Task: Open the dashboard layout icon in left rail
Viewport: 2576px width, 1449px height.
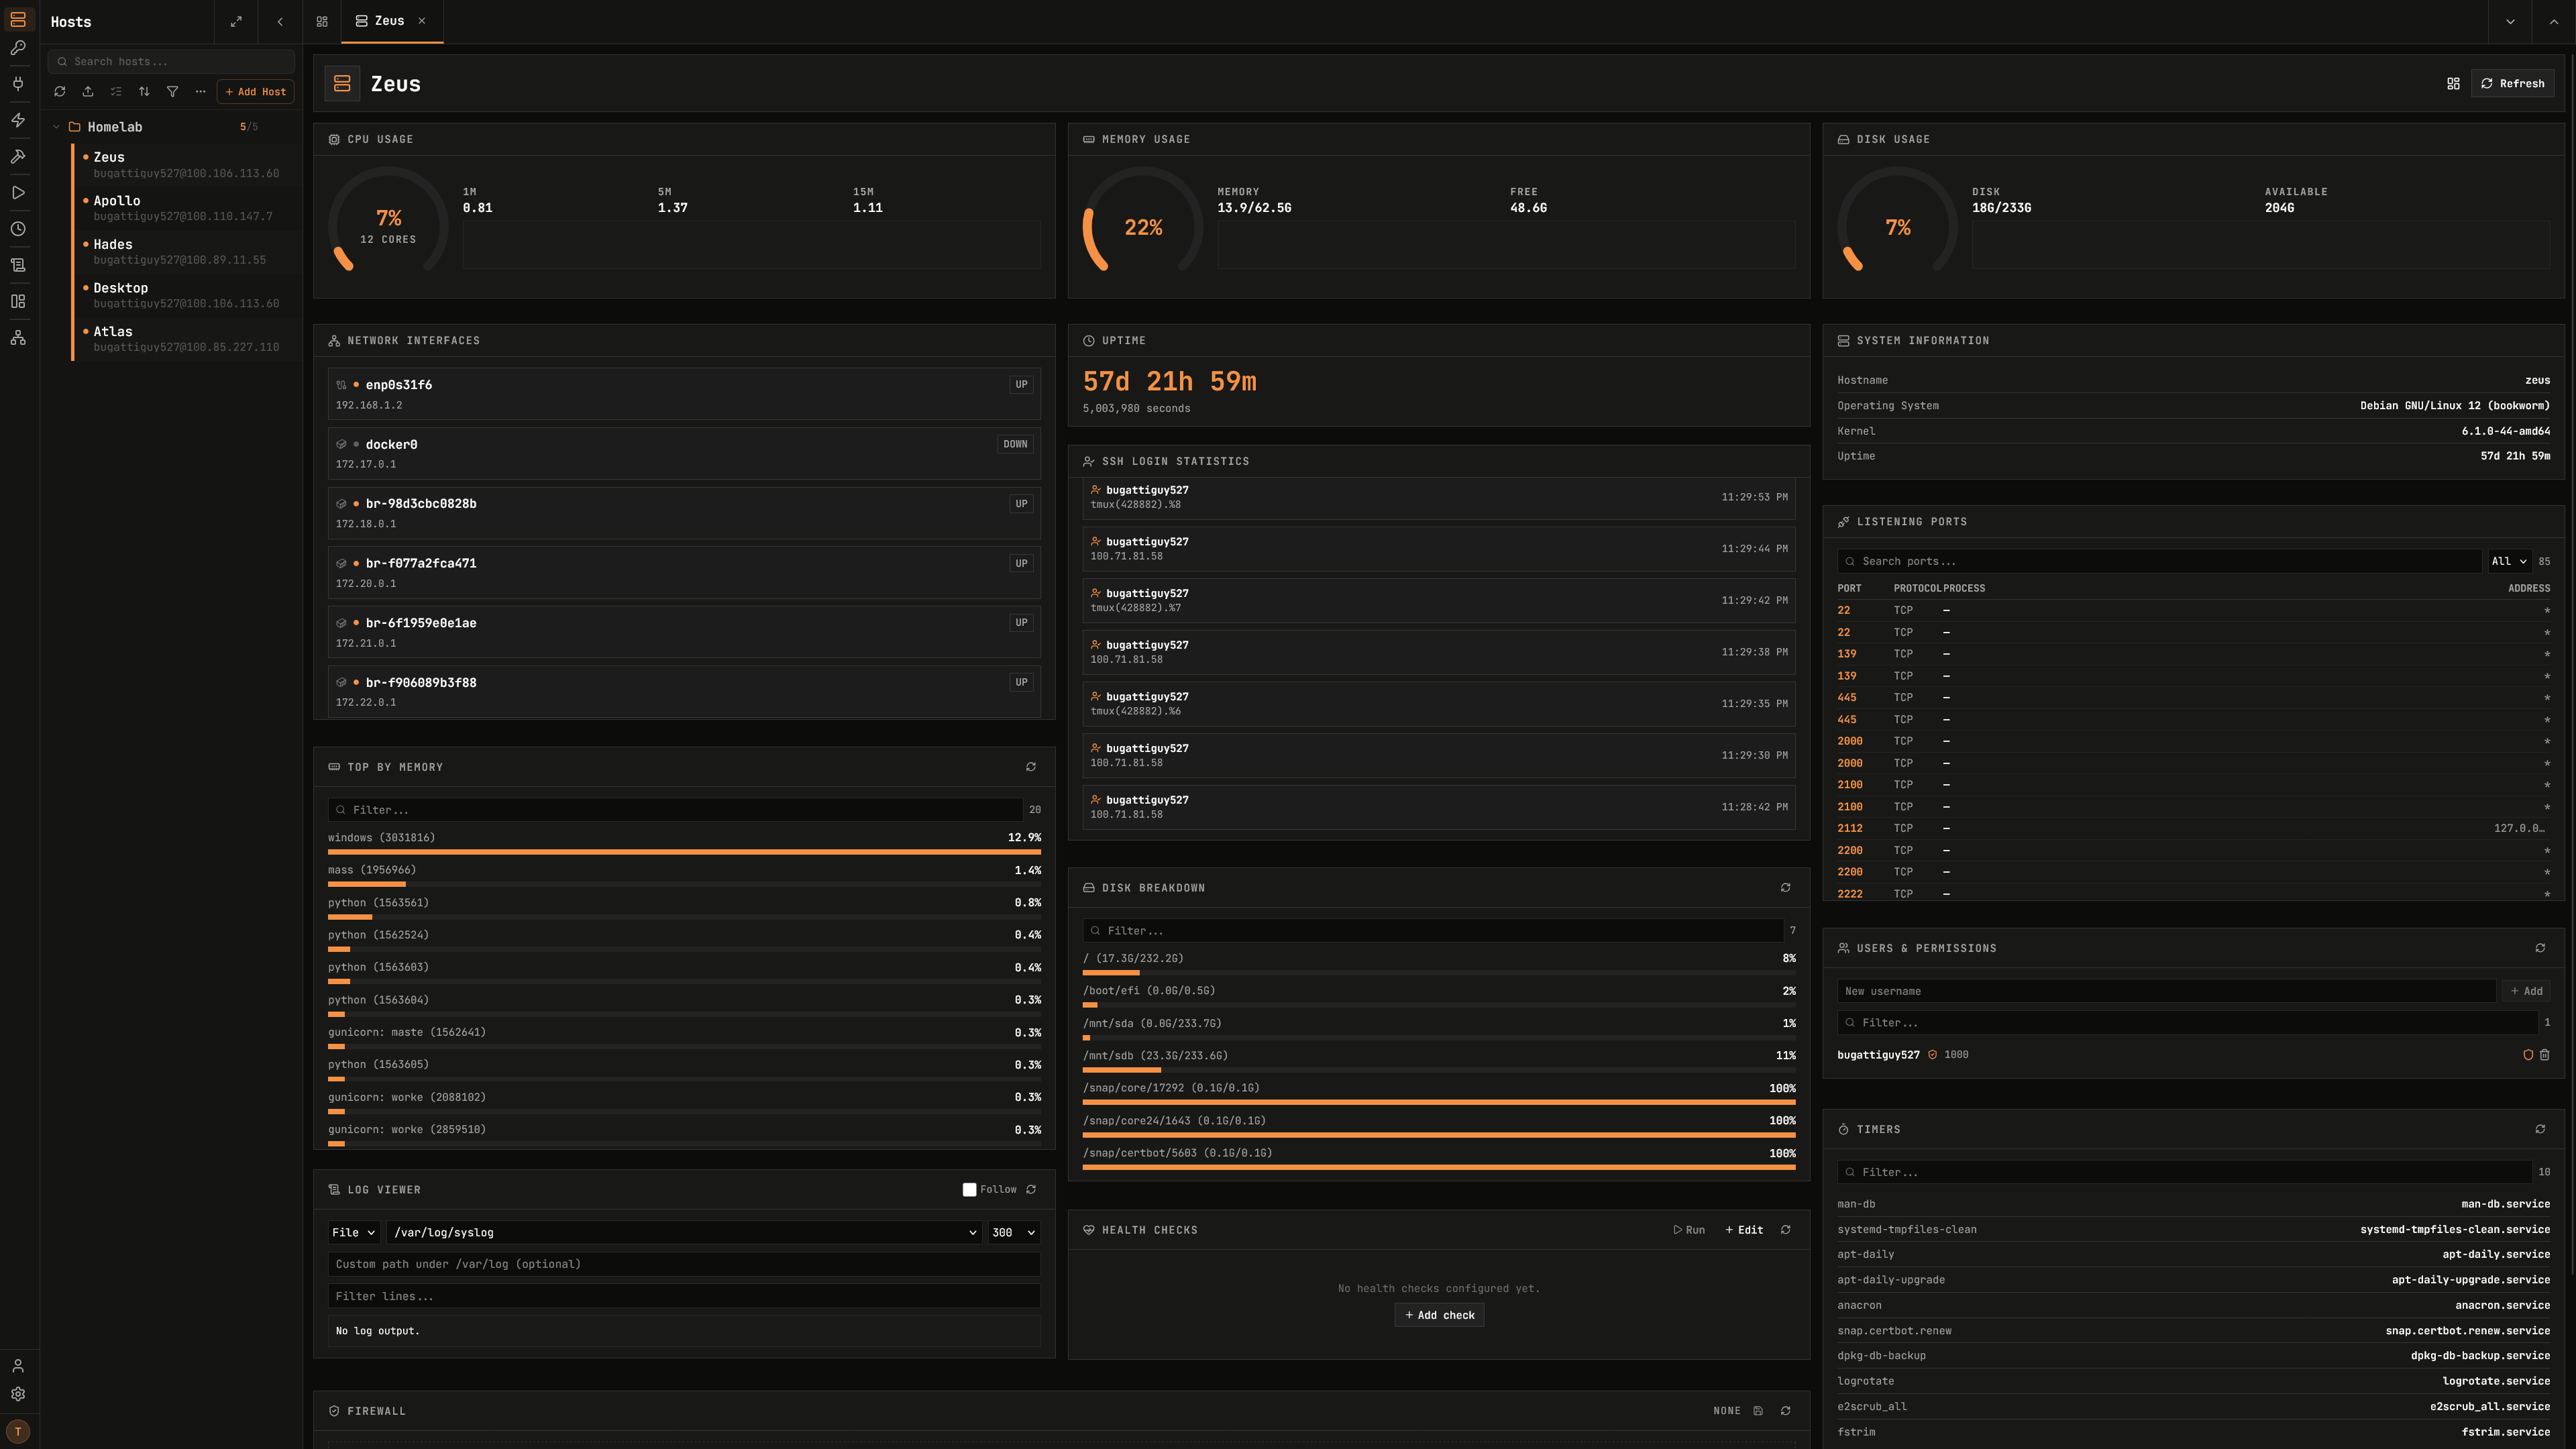Action: point(18,301)
